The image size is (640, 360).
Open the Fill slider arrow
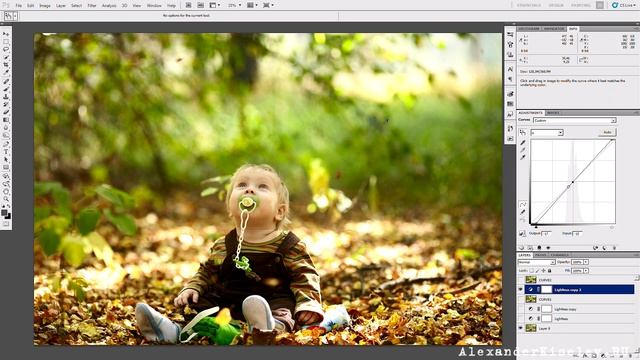(586, 271)
